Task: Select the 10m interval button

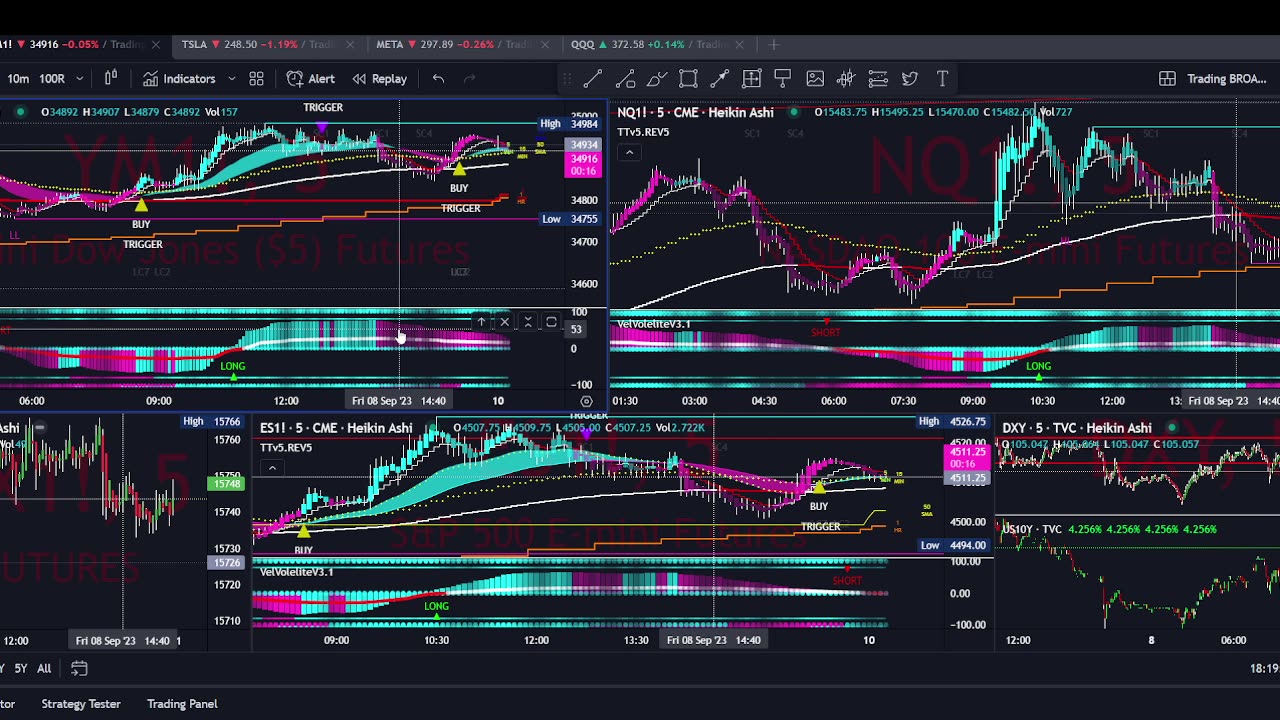Action: point(18,79)
